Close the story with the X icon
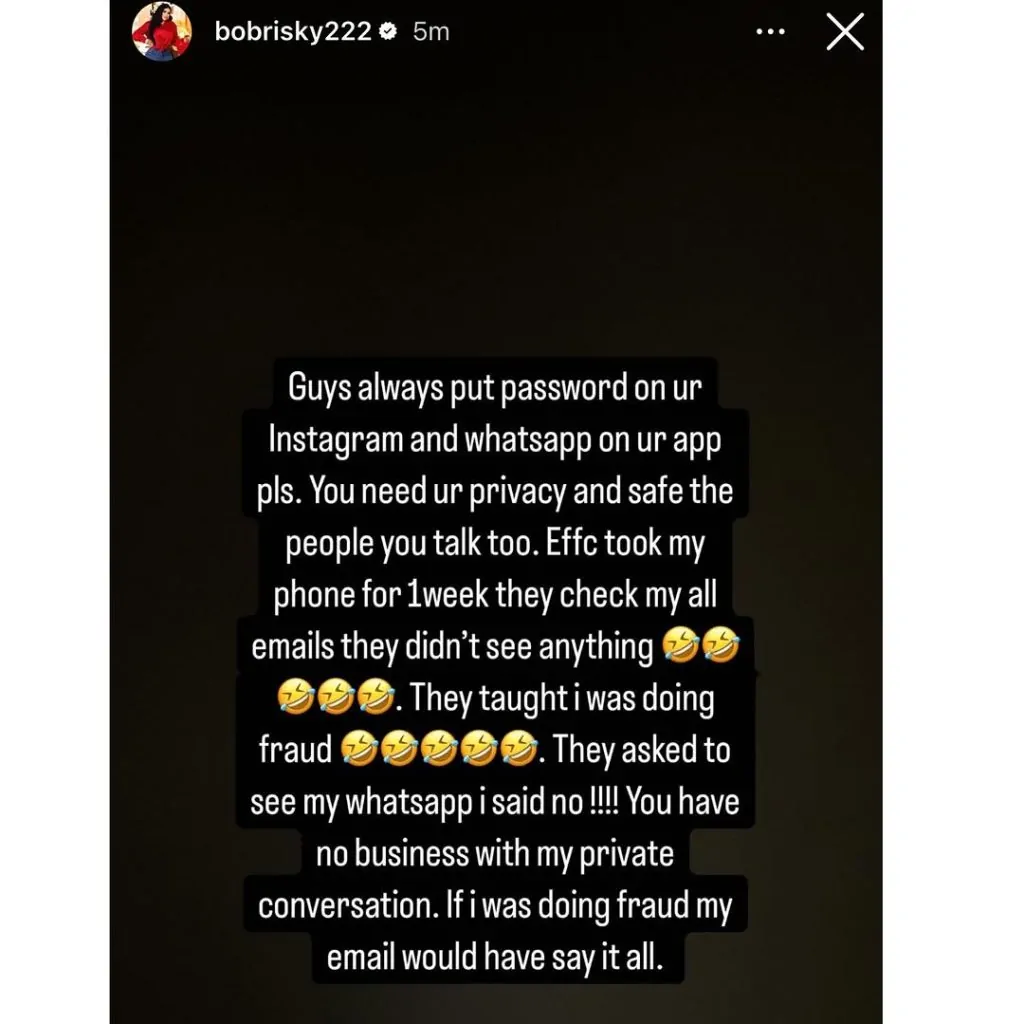Screen dimensions: 1024x1024 [845, 31]
